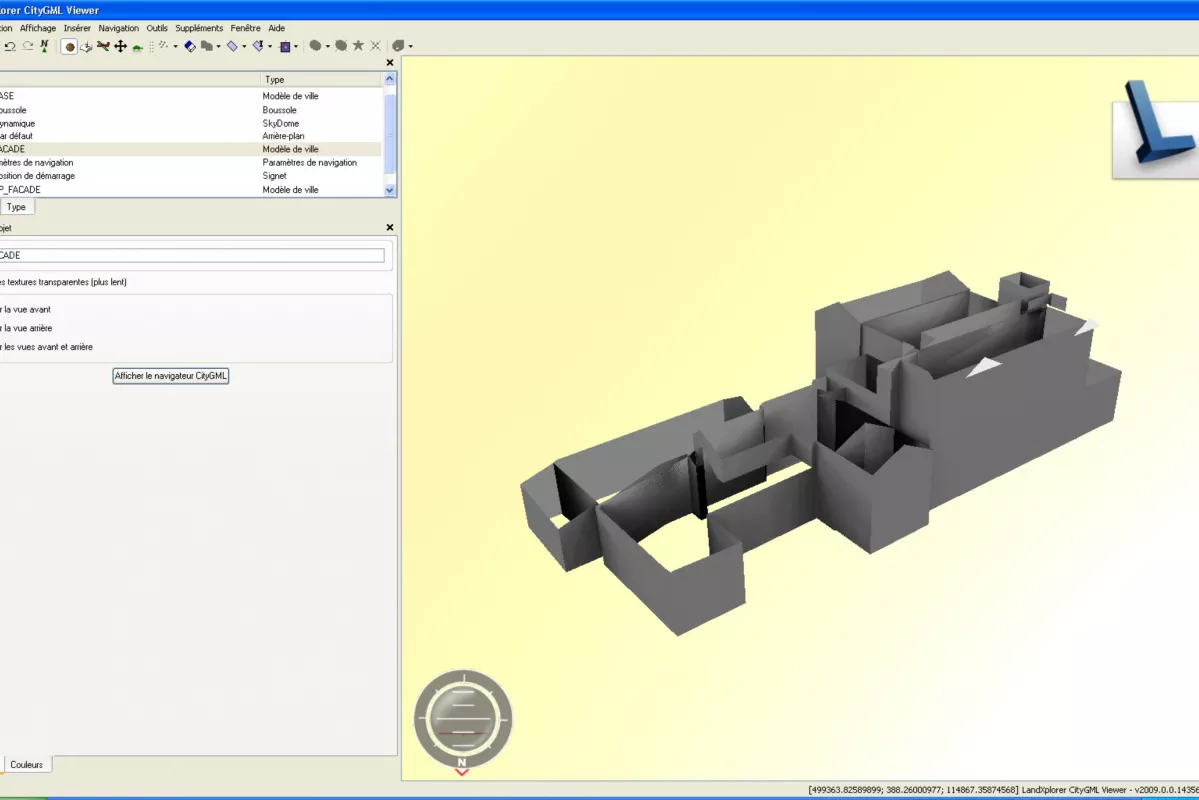
Task: Switch to the Couleurs tab
Action: point(27,764)
